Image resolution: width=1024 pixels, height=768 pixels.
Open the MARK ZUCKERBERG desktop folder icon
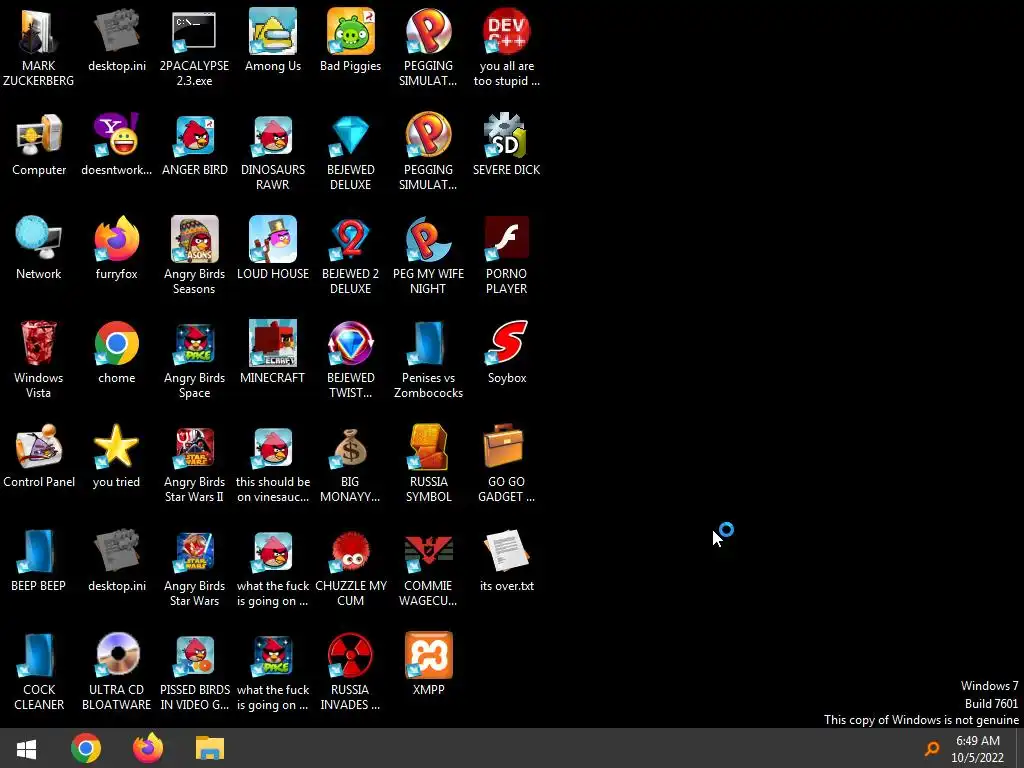[39, 31]
